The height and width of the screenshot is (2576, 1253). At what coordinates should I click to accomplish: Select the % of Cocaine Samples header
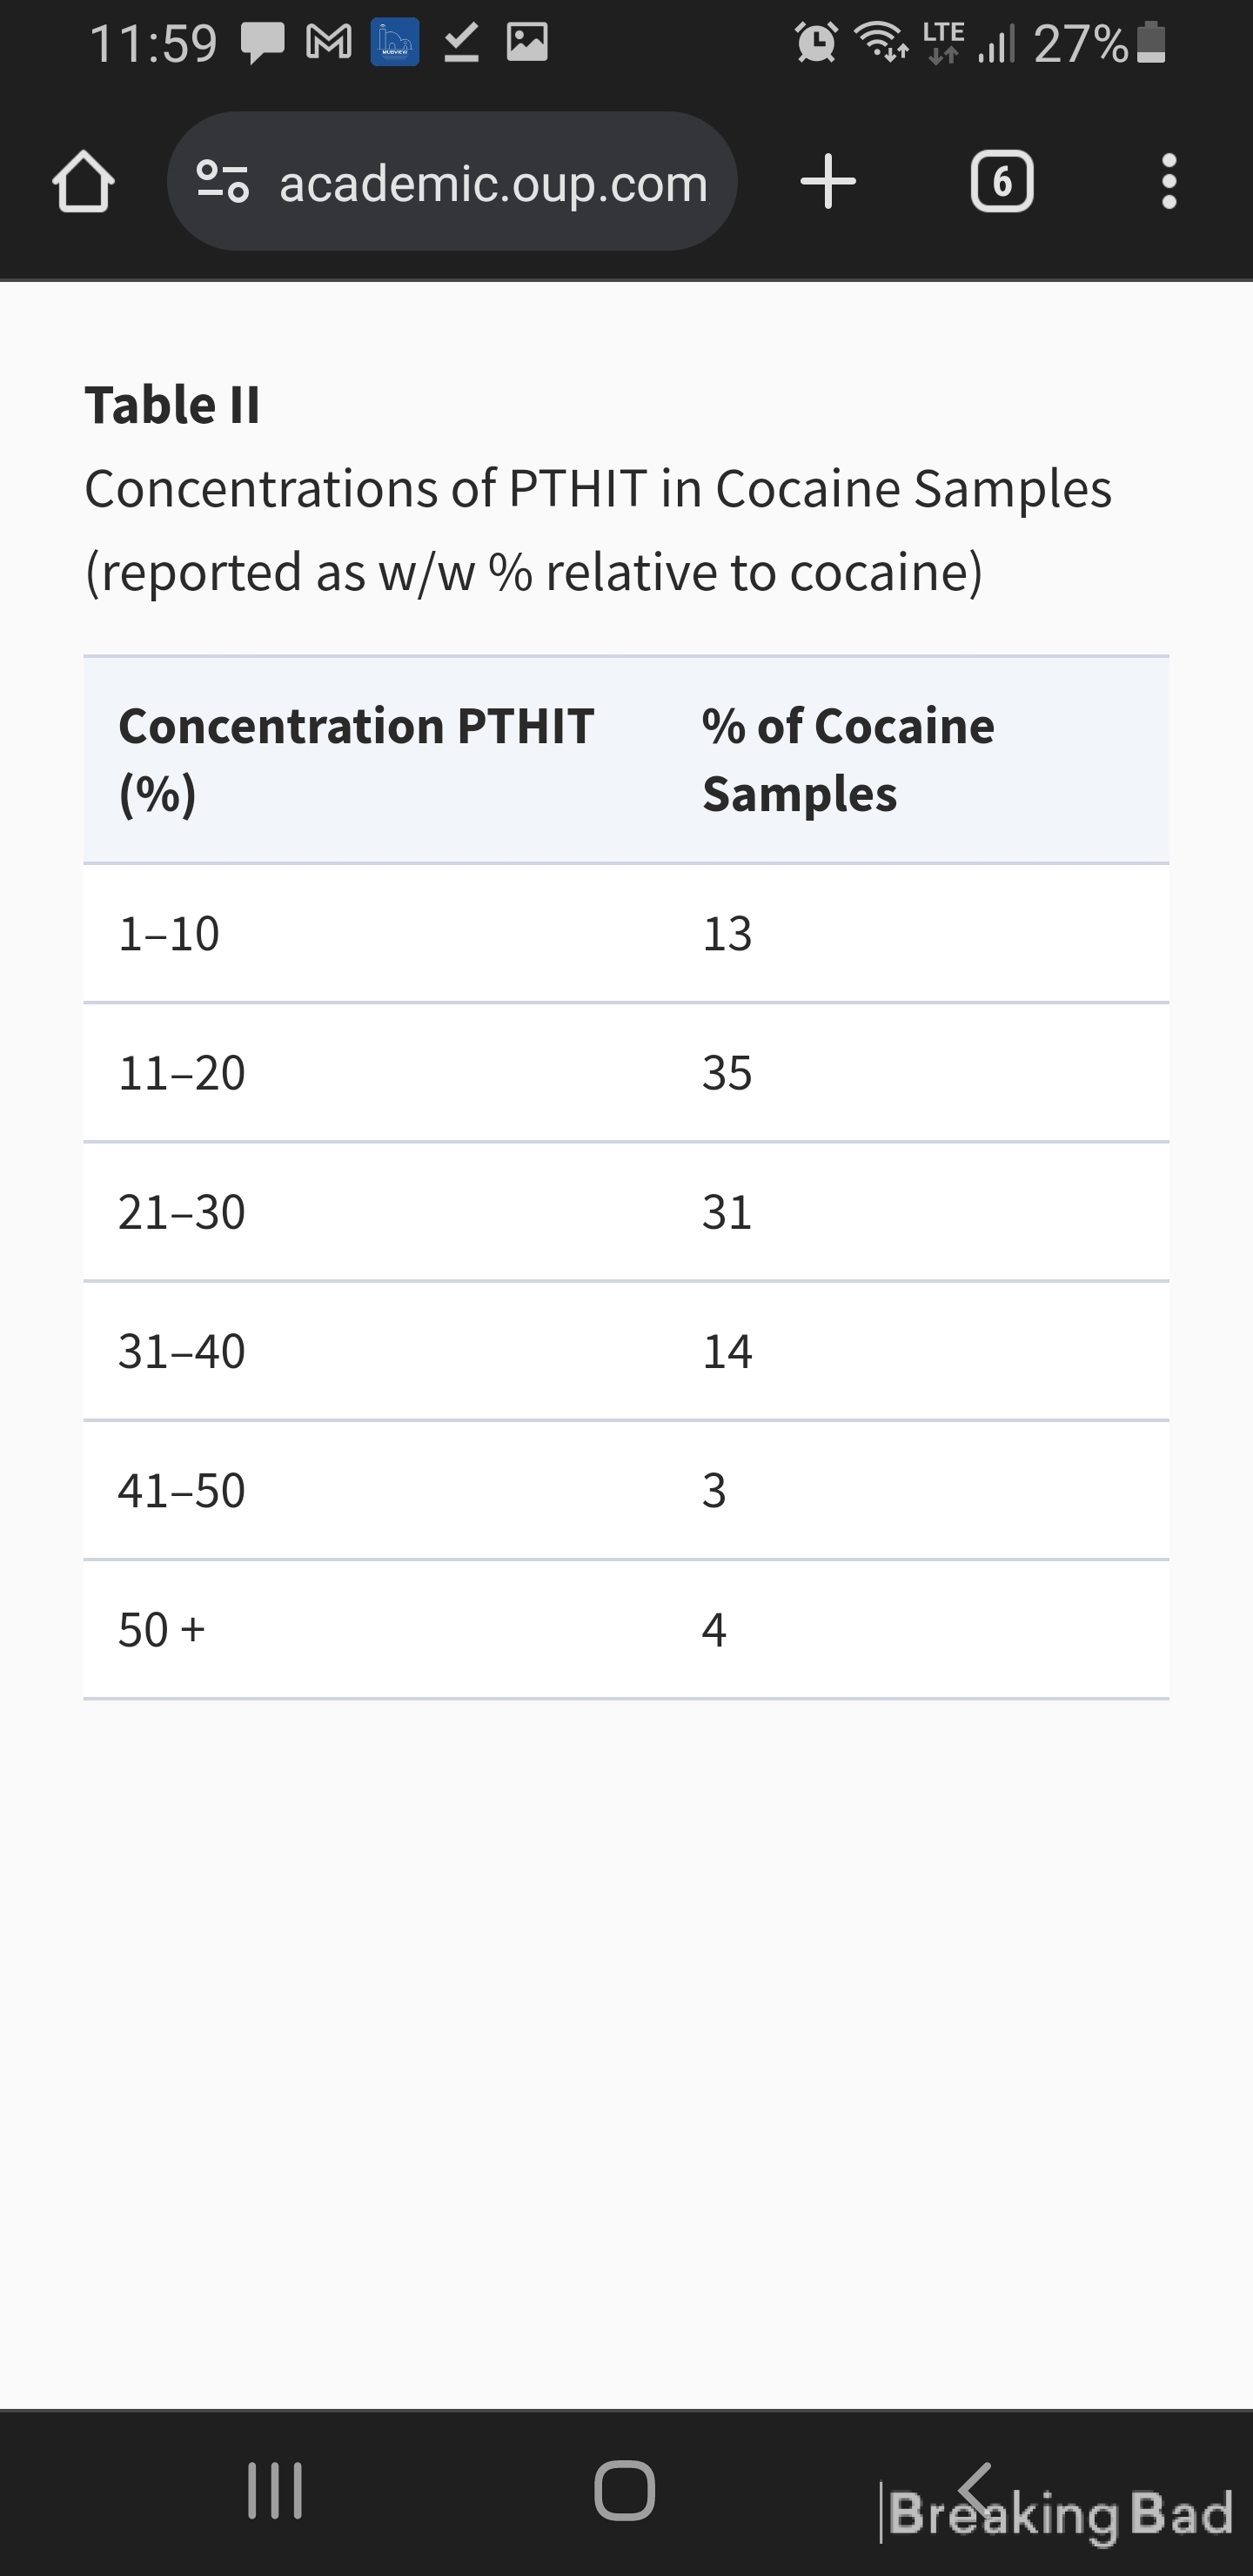(848, 760)
